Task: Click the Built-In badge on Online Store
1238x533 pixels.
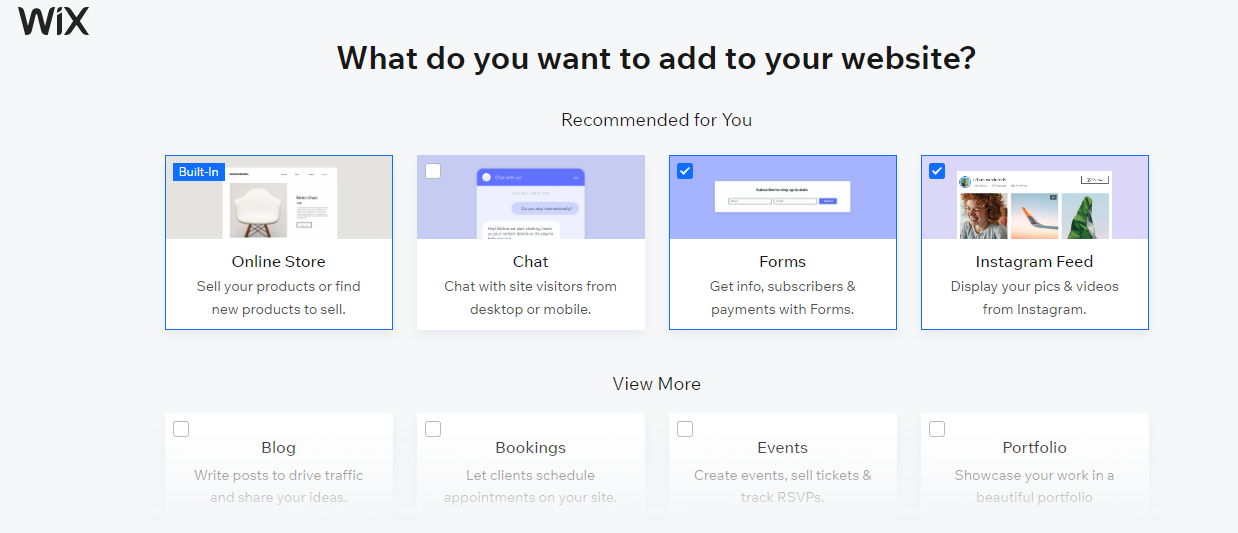Action: tap(198, 172)
